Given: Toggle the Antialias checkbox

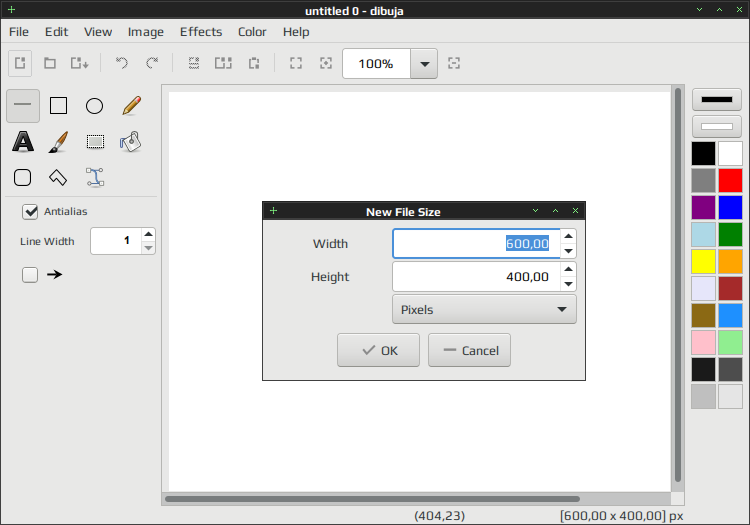Looking at the screenshot, I should (30, 212).
